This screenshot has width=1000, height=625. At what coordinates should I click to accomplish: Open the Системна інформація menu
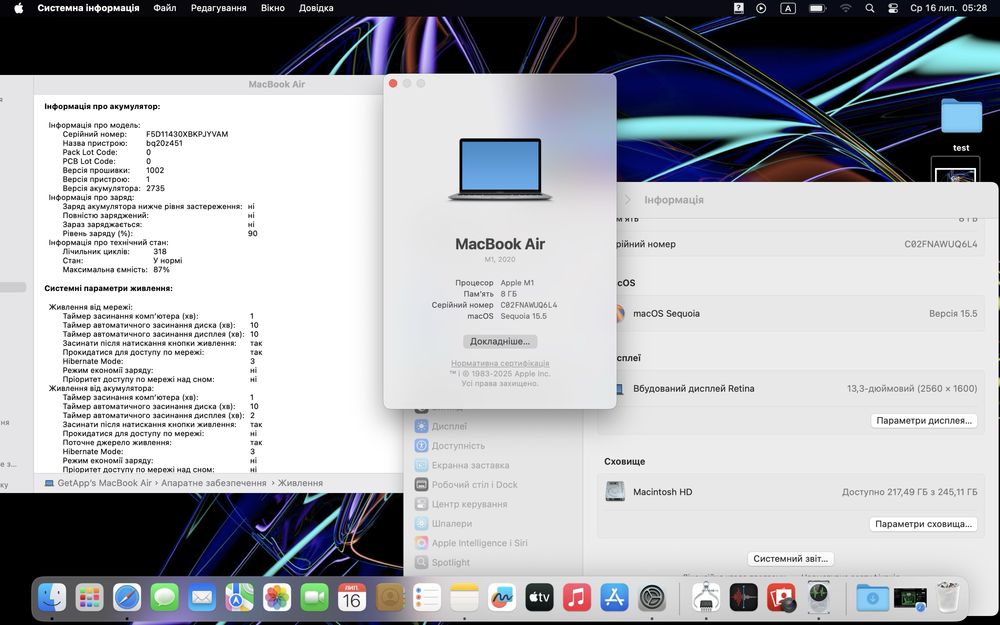[88, 8]
